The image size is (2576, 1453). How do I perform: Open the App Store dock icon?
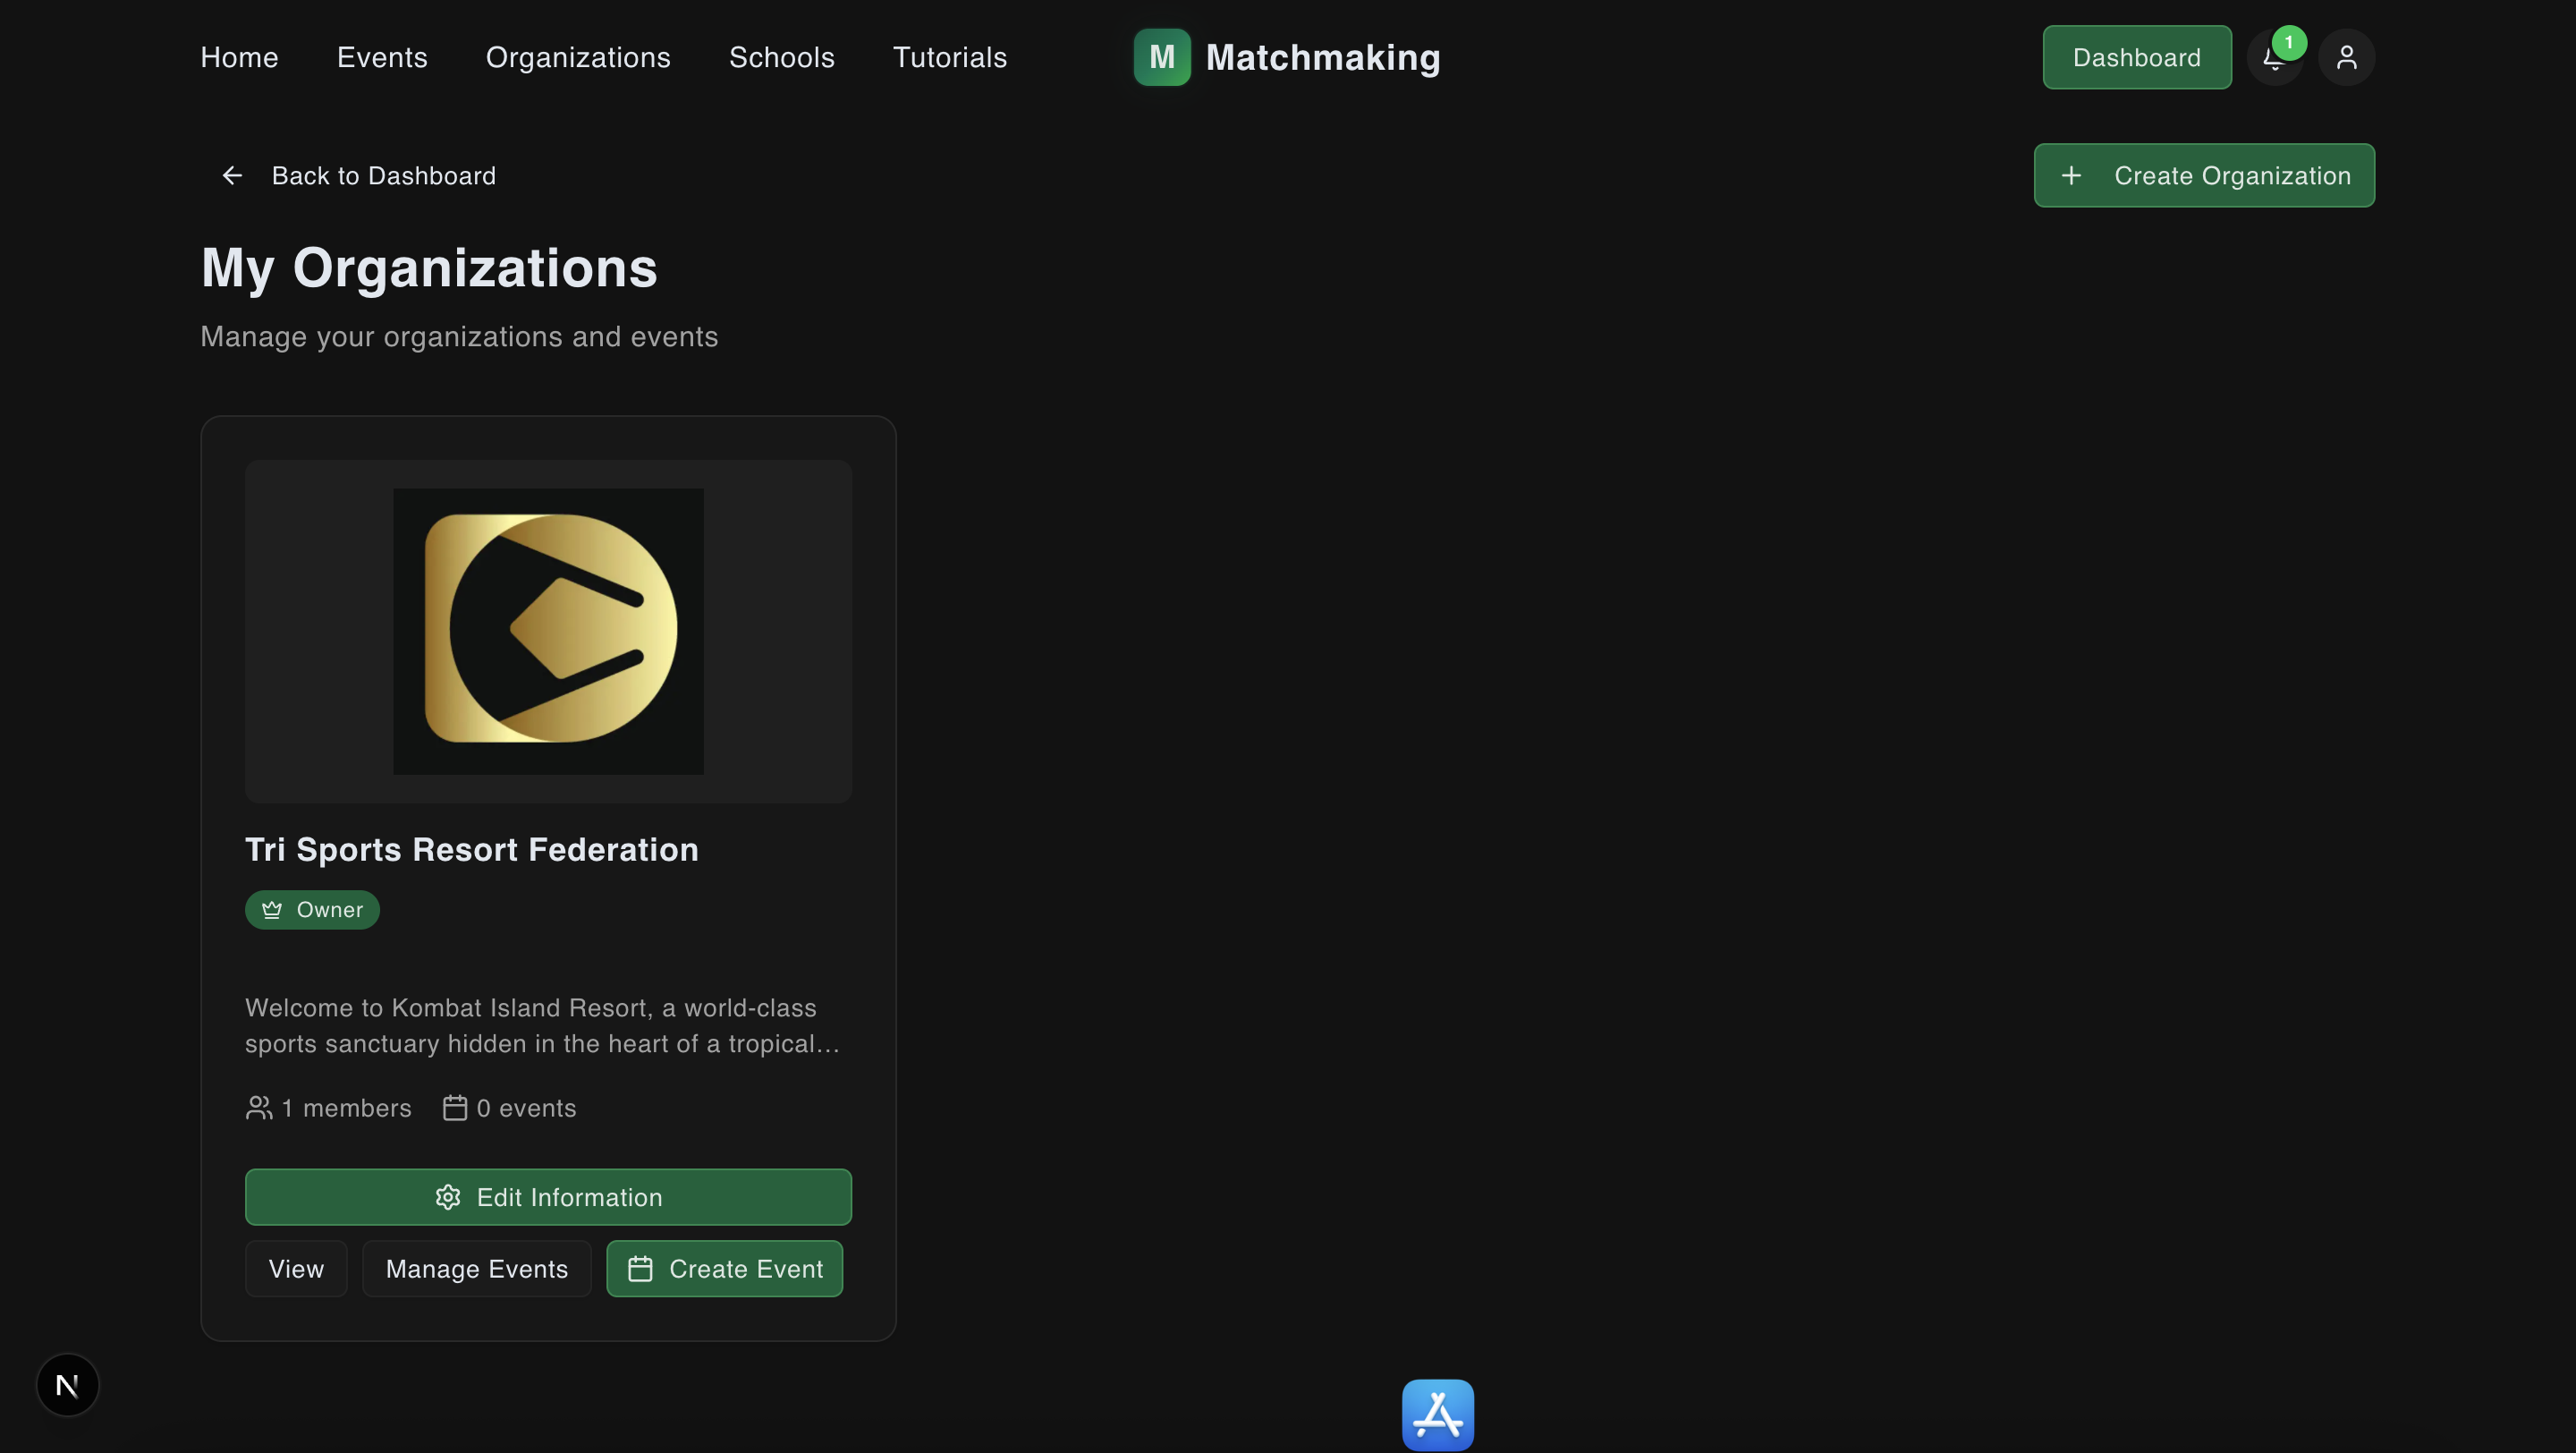pyautogui.click(x=1437, y=1415)
